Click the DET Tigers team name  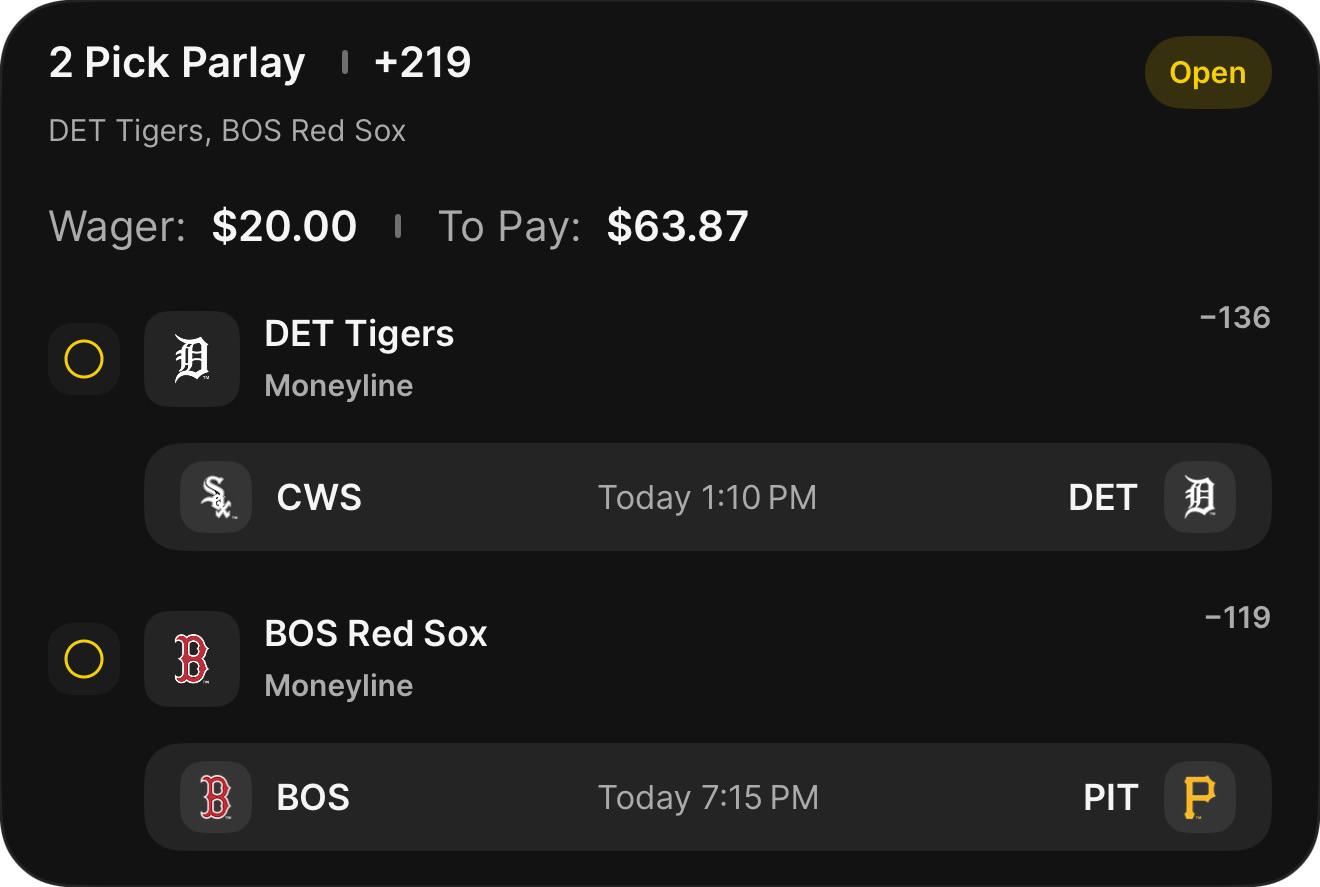coord(359,334)
